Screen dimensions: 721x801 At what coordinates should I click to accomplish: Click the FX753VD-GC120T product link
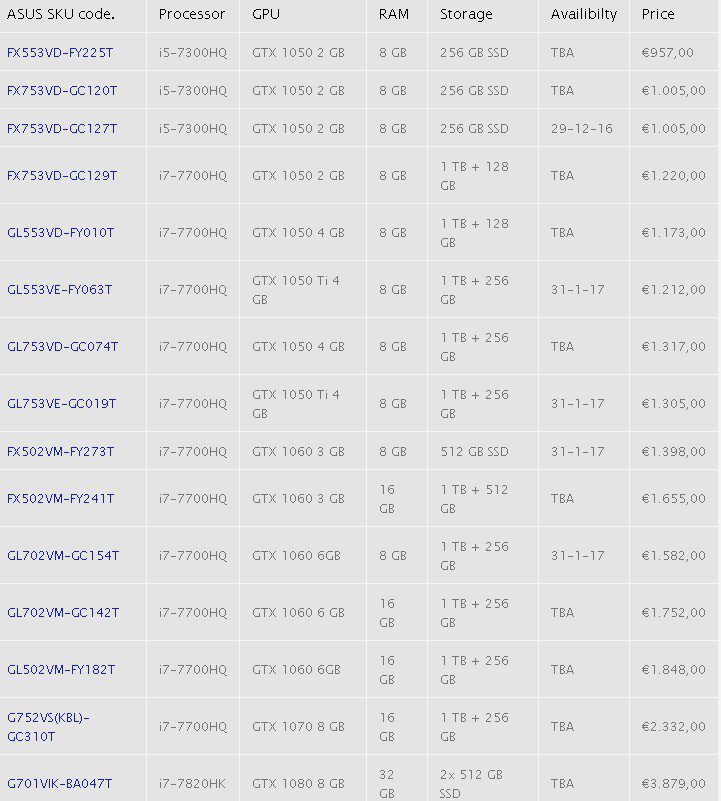(x=62, y=90)
